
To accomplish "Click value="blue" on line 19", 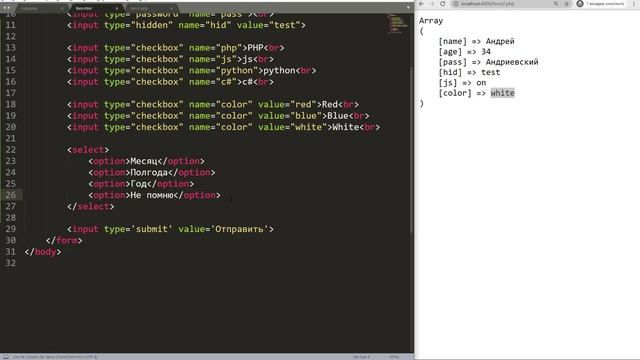I will tap(290, 116).
